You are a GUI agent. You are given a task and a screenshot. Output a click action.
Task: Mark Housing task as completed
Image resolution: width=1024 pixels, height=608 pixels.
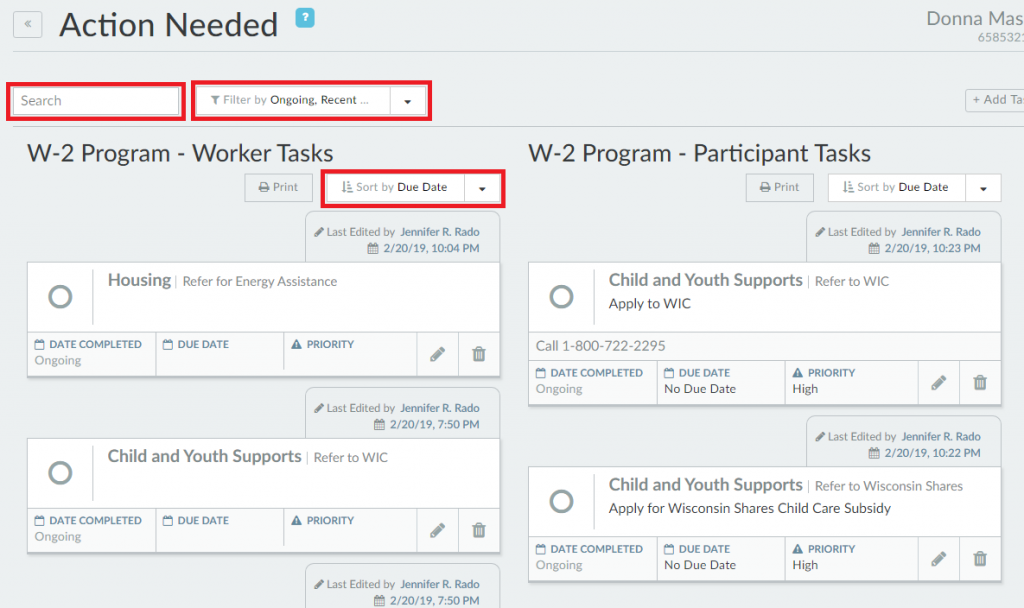click(60, 296)
